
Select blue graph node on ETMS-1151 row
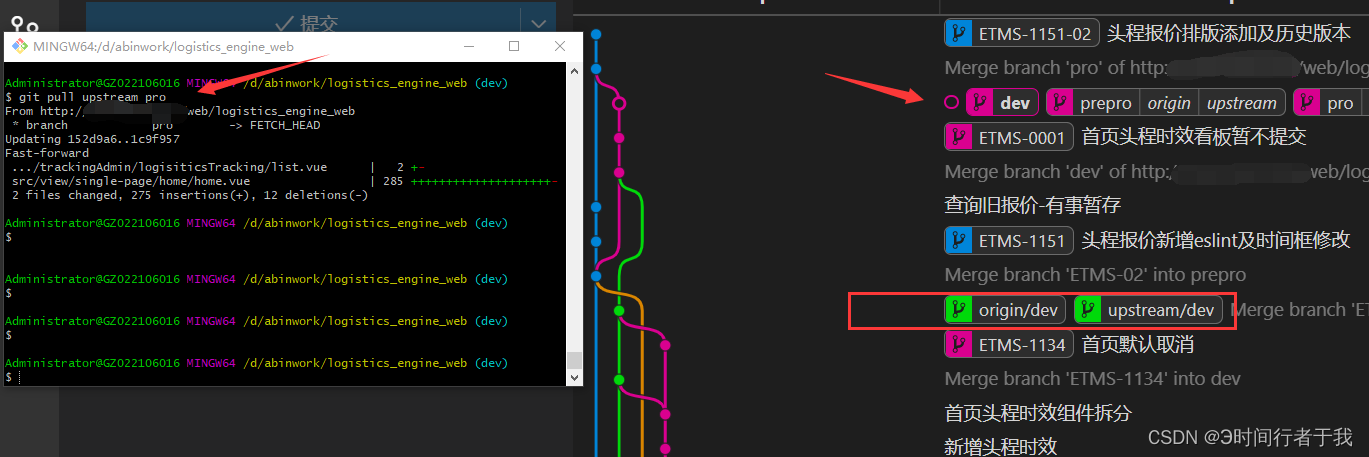[x=596, y=241]
